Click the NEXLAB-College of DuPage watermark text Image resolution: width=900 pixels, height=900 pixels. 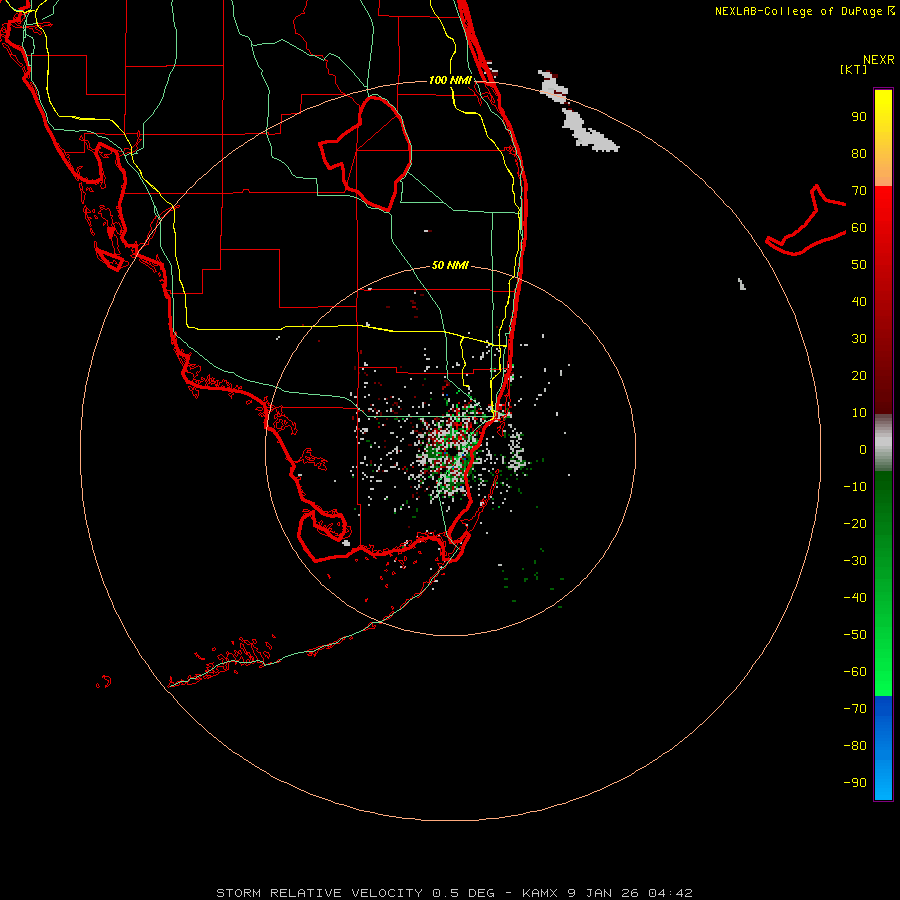[804, 11]
